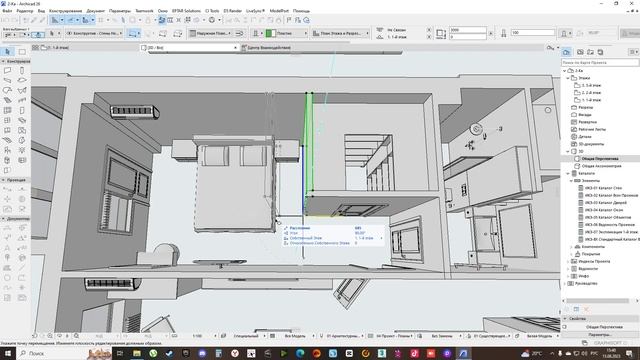Viewport: 640px width, 360px height.
Task: Select 'Общая Аксонометрия' in navigator
Action: (602, 166)
